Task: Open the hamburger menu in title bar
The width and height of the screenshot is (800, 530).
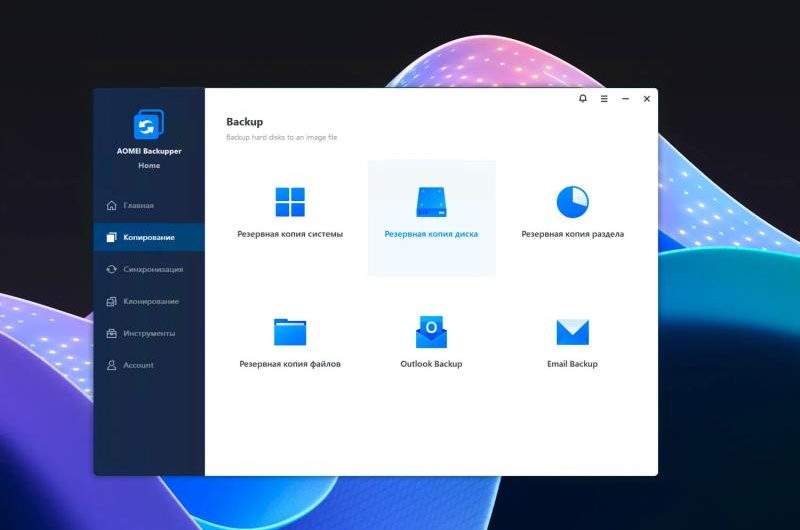Action: click(x=604, y=99)
